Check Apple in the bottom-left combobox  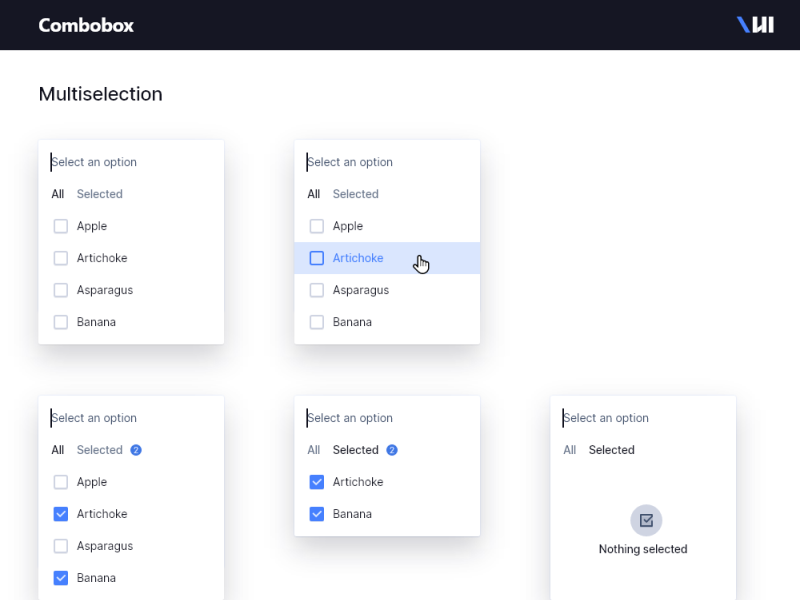pos(61,482)
